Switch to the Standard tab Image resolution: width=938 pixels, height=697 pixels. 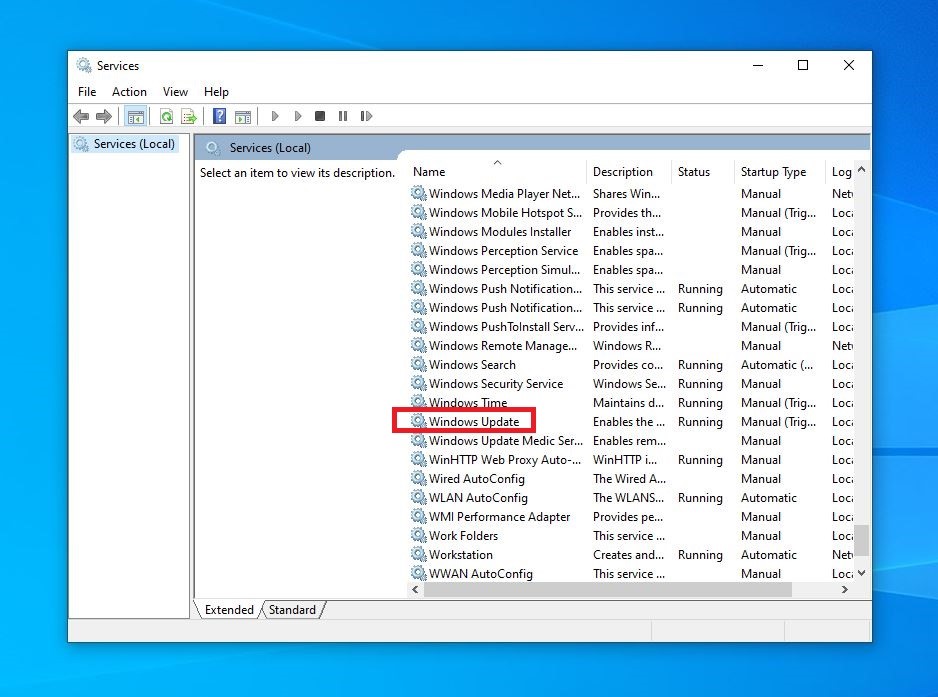(292, 610)
